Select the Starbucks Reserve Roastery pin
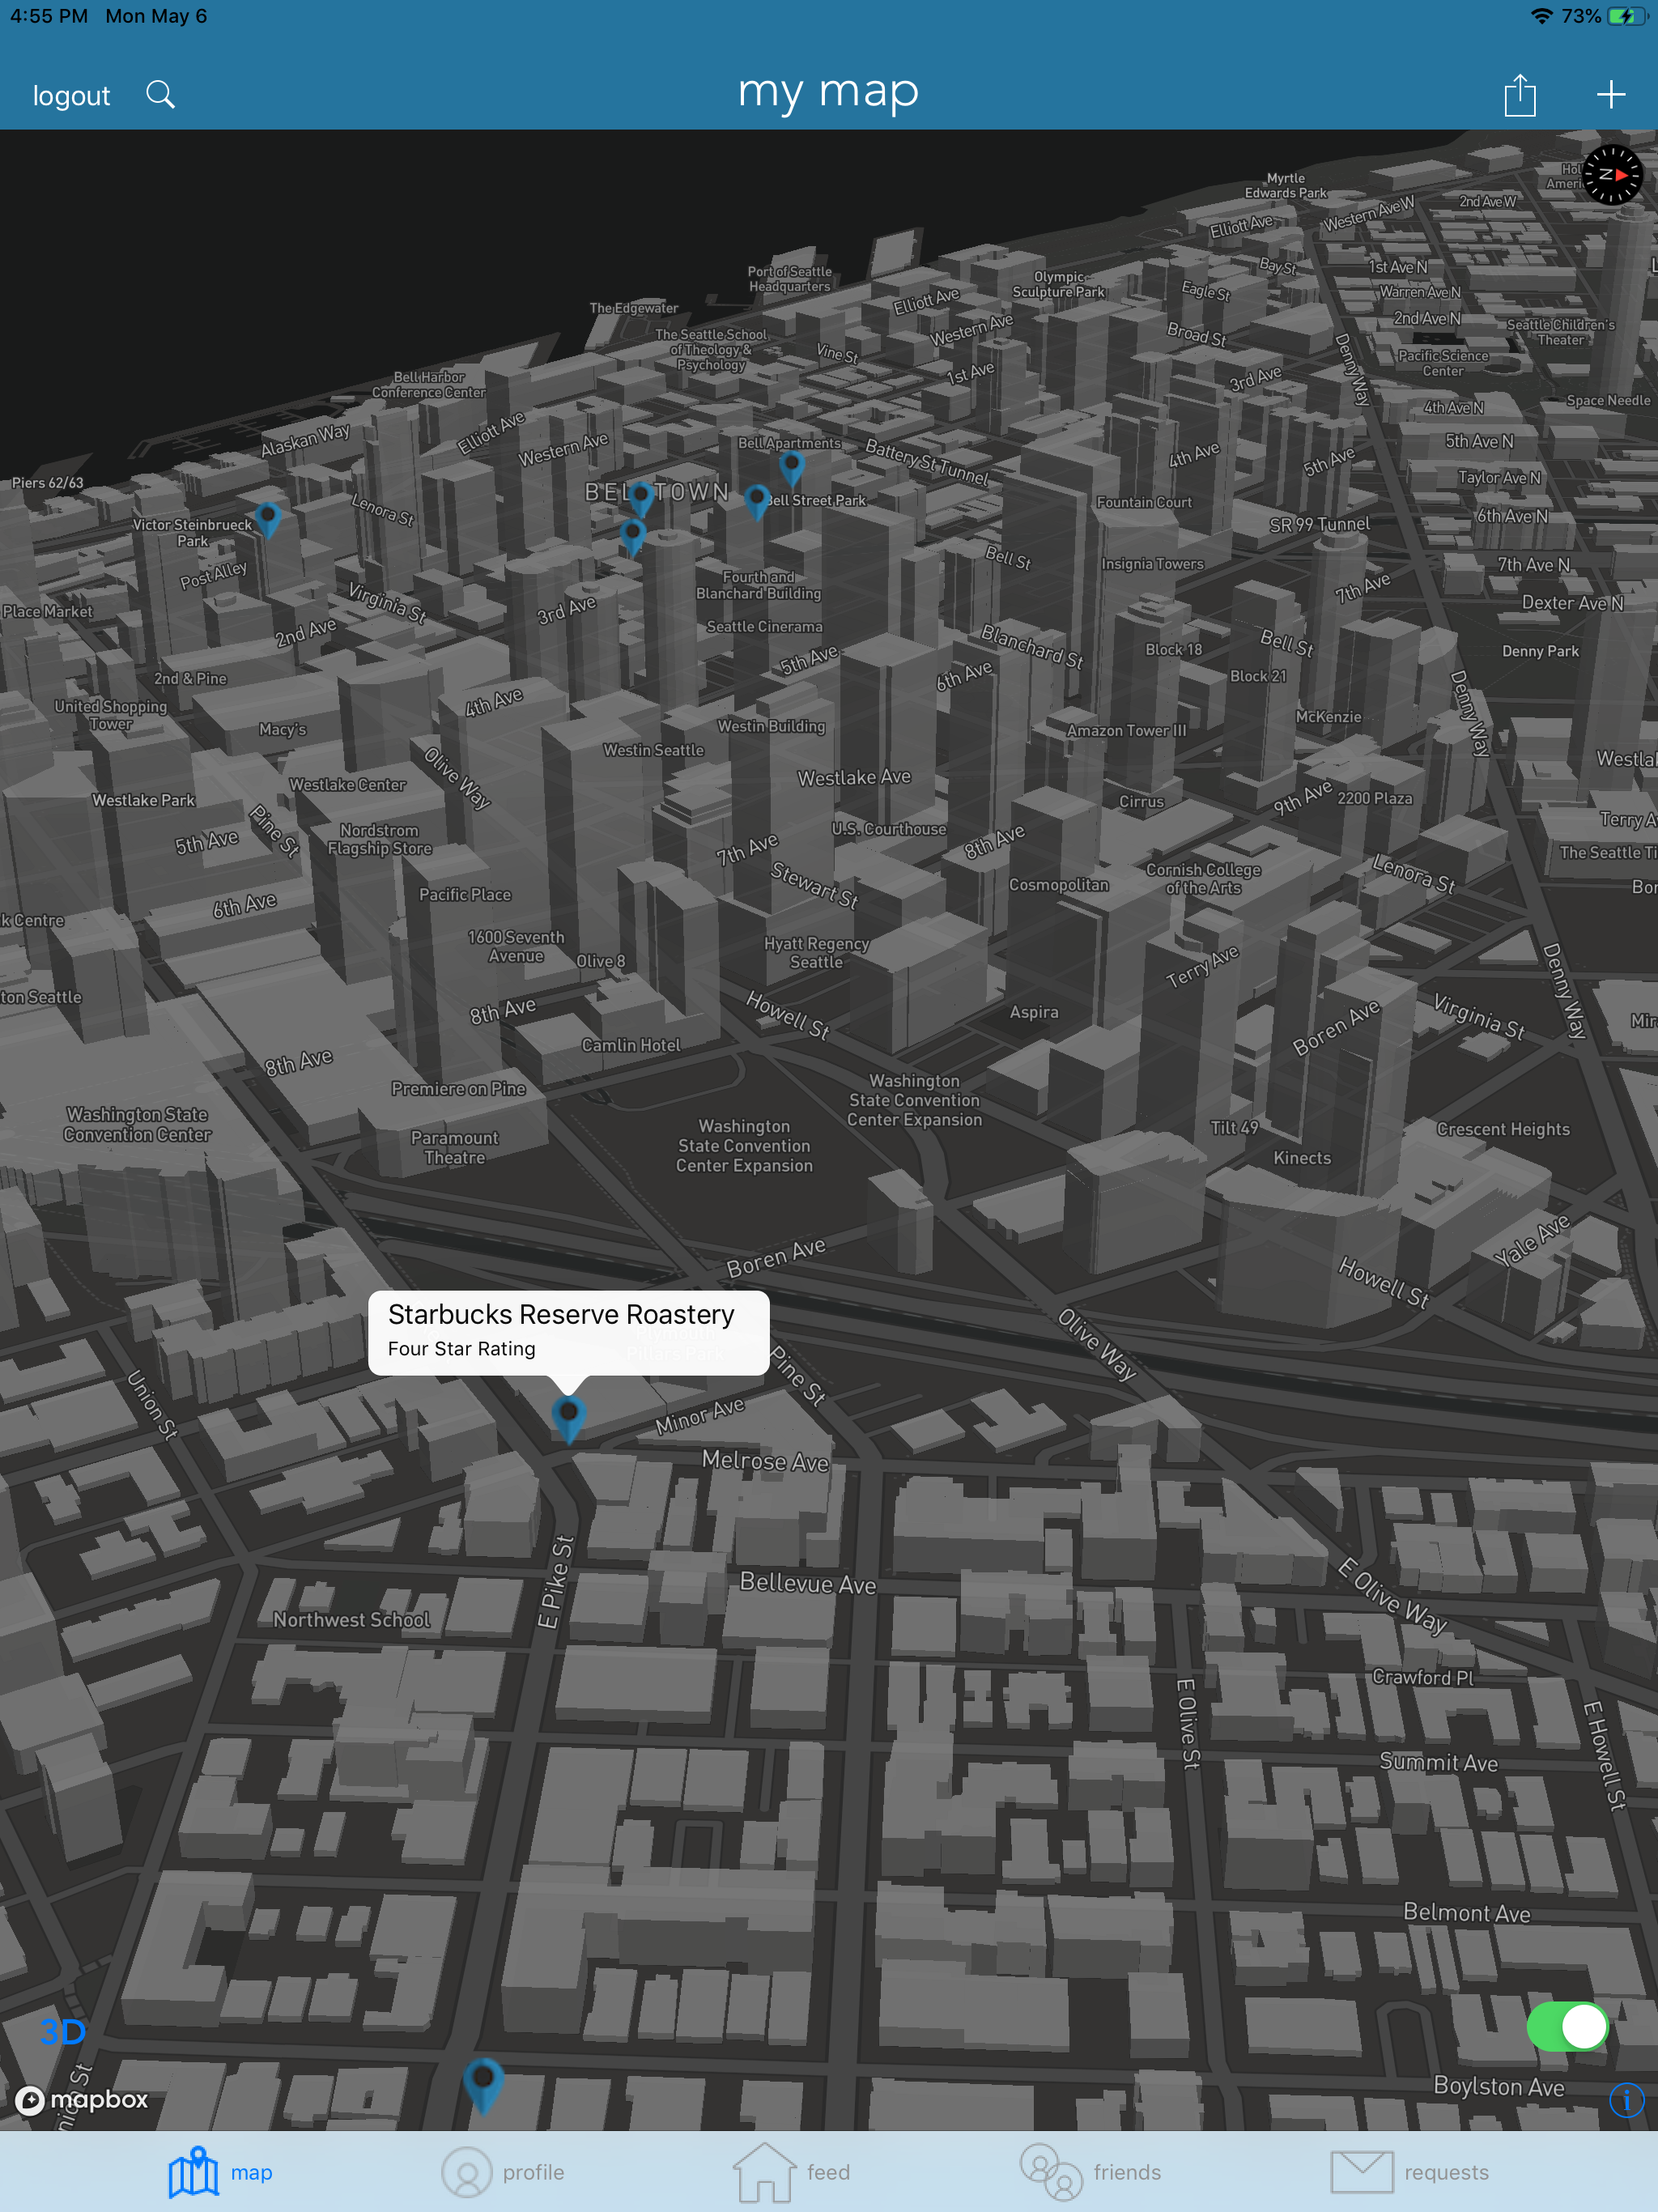1658x2212 pixels. coord(568,1419)
